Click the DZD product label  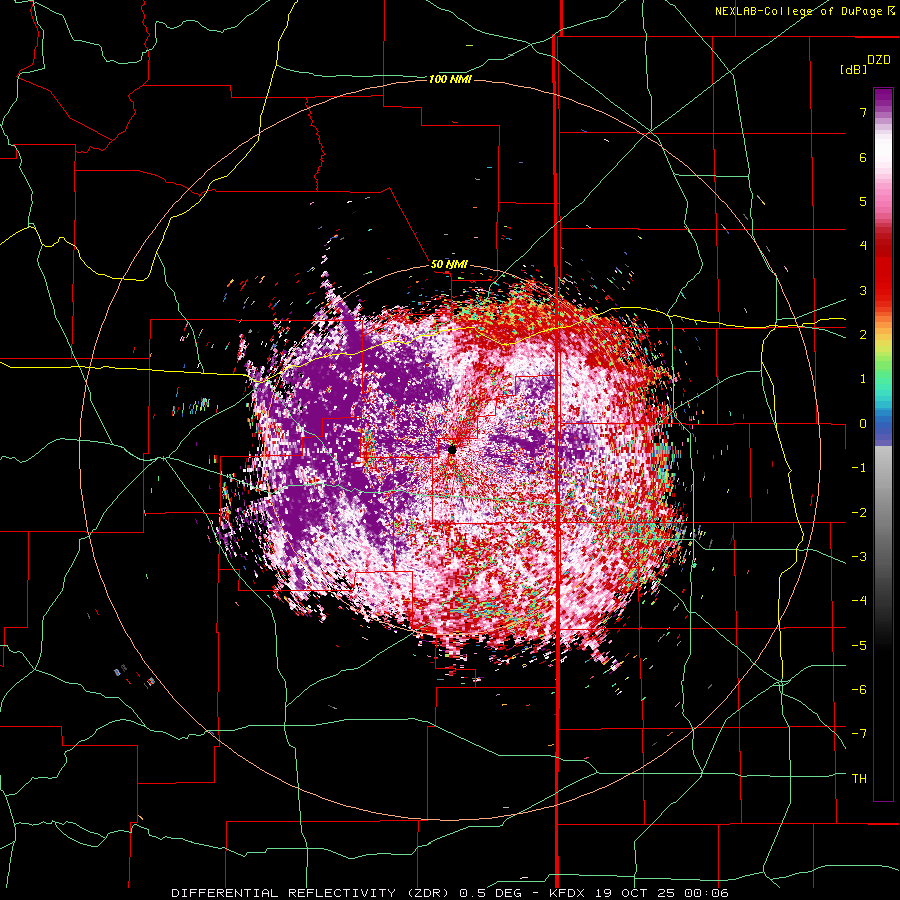(x=878, y=60)
